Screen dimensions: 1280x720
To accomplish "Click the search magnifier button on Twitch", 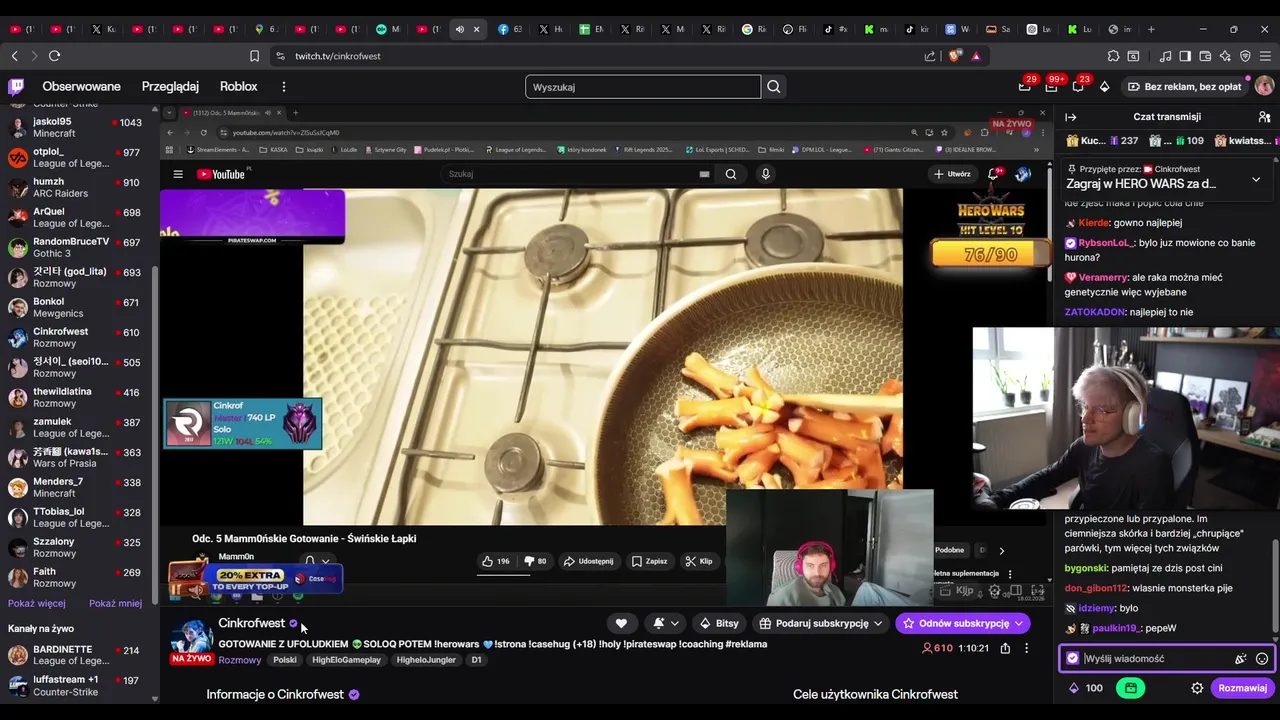I will (774, 87).
